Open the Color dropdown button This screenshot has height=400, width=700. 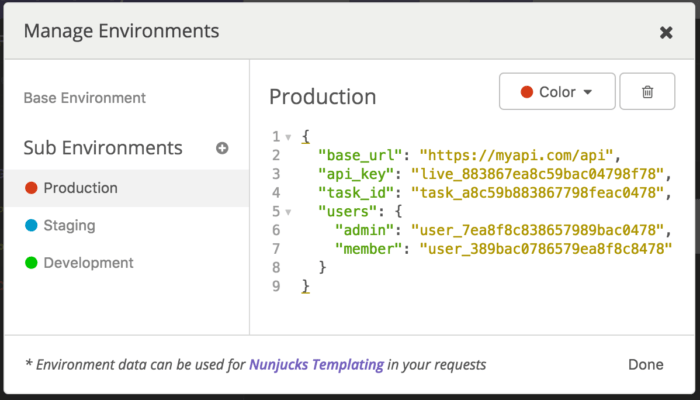click(557, 92)
